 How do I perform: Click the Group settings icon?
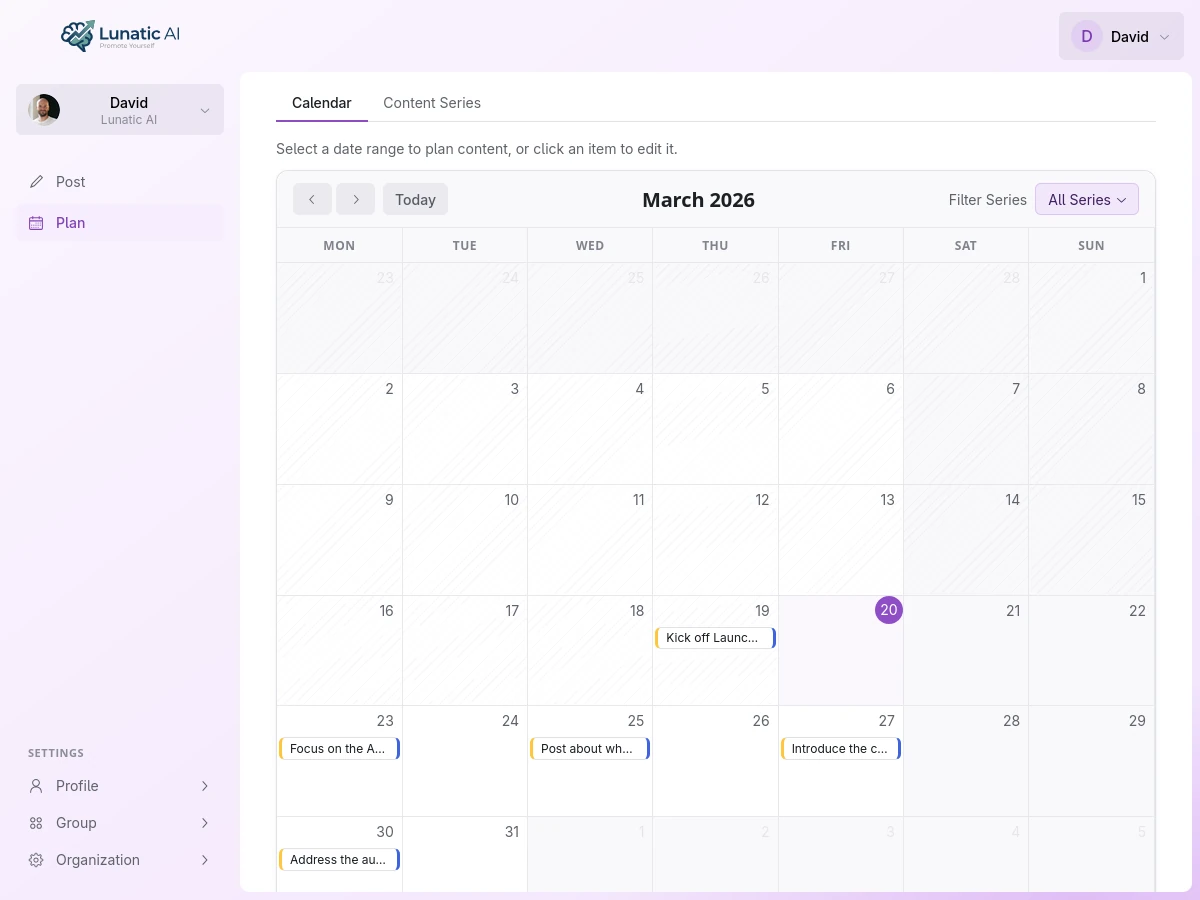37,823
